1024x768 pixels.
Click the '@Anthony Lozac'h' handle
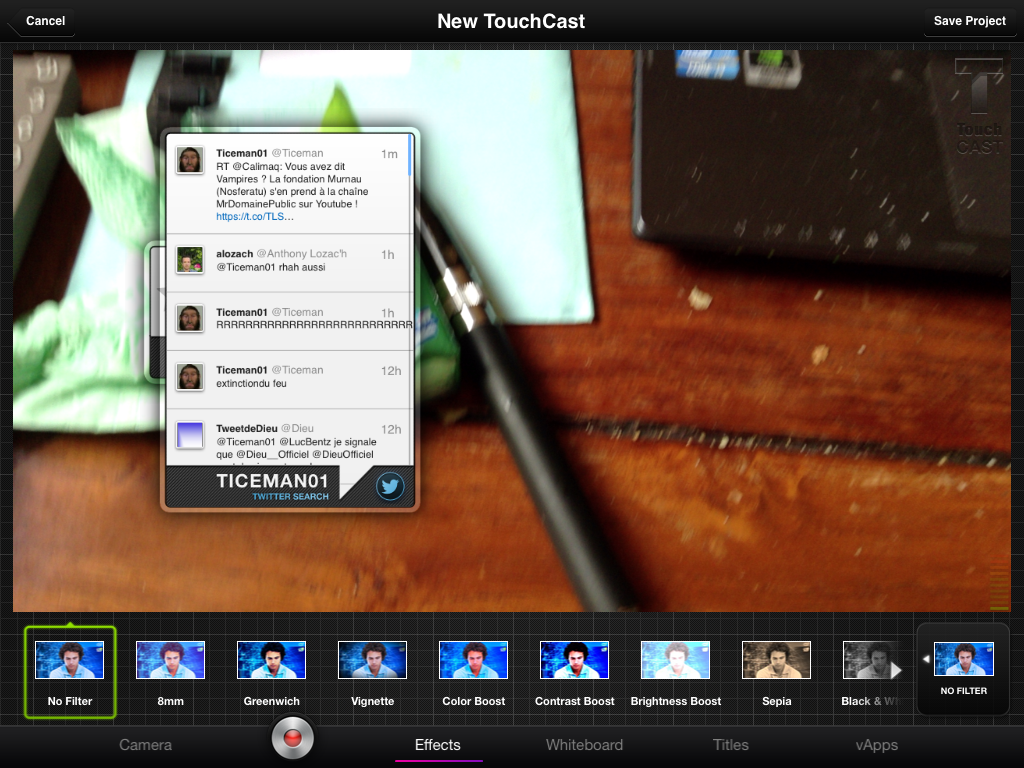click(302, 253)
